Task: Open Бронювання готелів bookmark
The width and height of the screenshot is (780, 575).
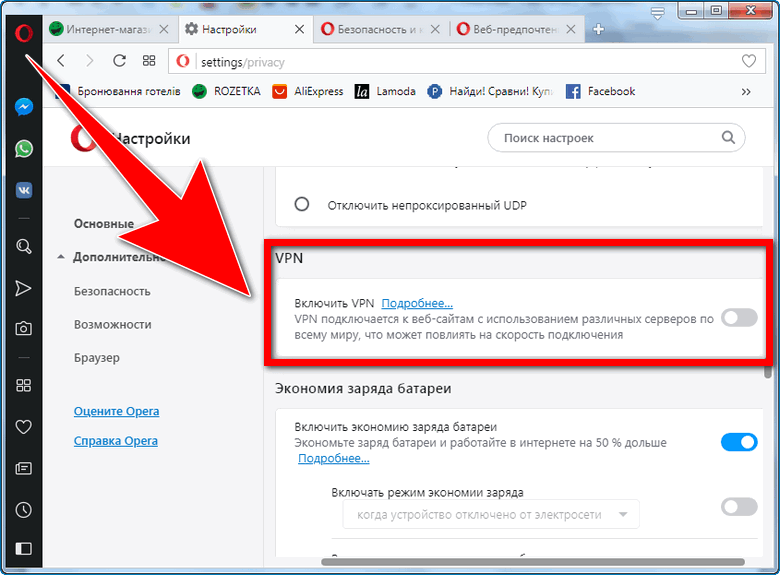Action: click(x=117, y=91)
